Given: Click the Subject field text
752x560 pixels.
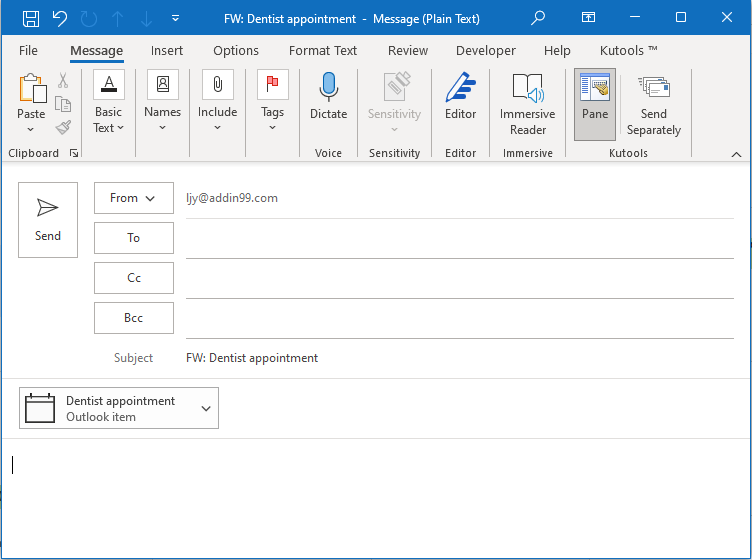Looking at the screenshot, I should (252, 358).
